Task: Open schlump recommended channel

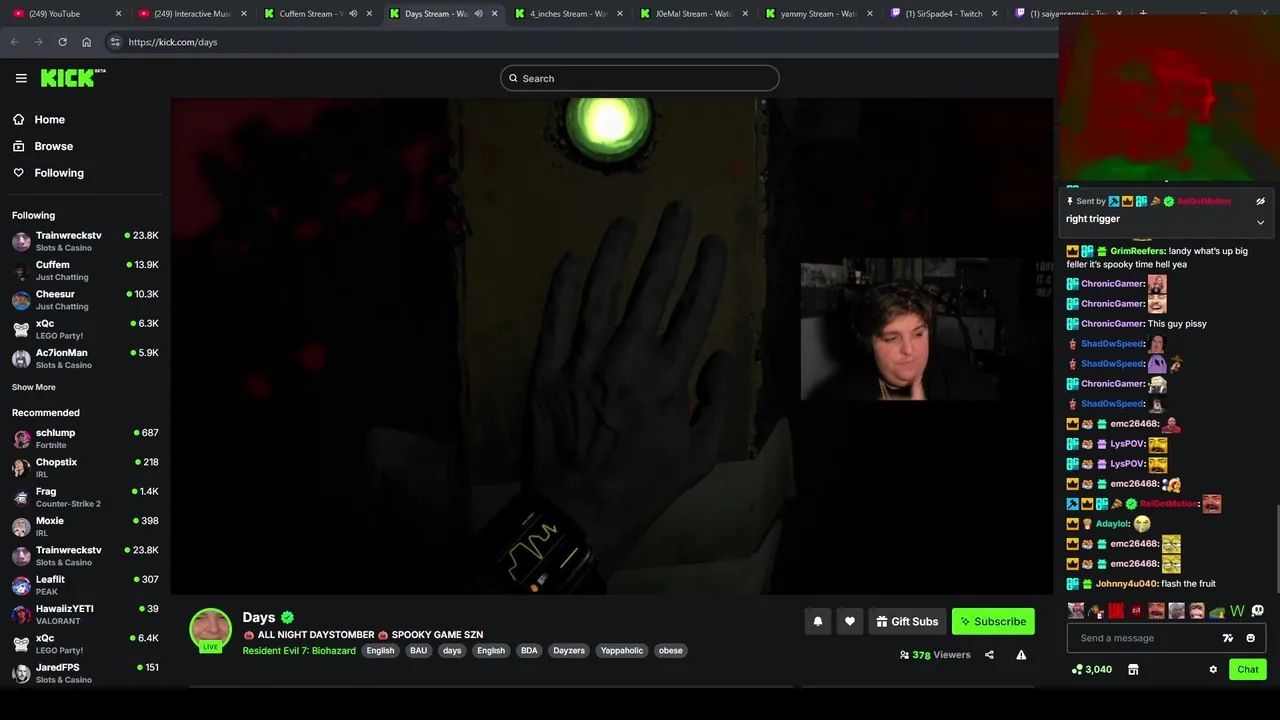Action: coord(85,438)
